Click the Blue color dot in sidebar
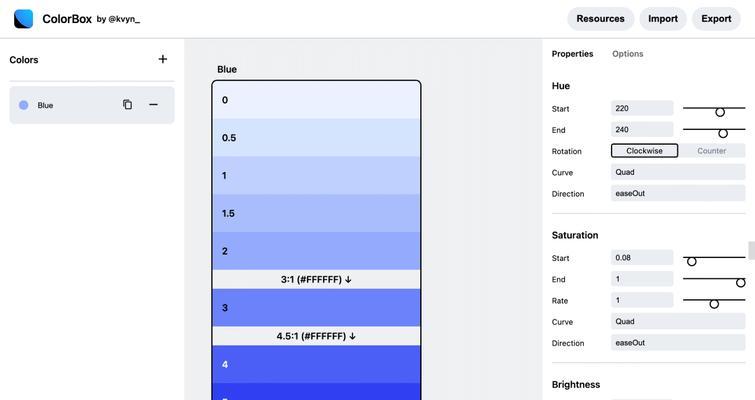Image resolution: width=755 pixels, height=400 pixels. tap(23, 105)
